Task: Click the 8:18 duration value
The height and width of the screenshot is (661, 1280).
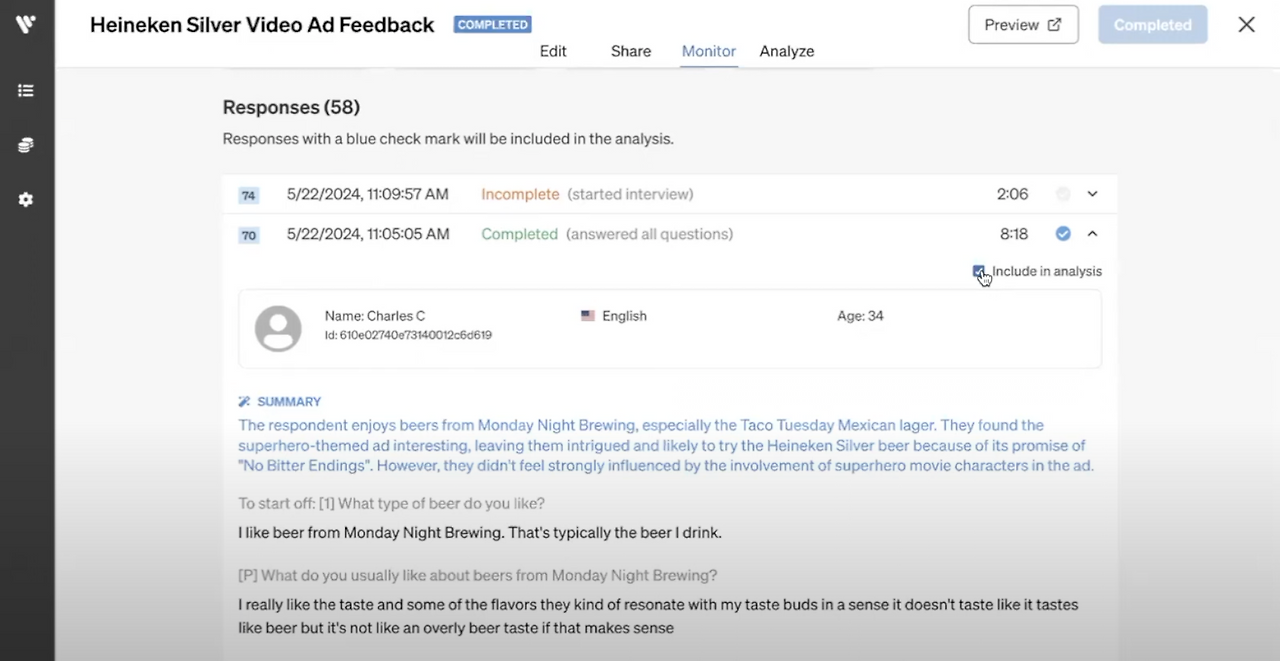Action: click(x=1013, y=234)
